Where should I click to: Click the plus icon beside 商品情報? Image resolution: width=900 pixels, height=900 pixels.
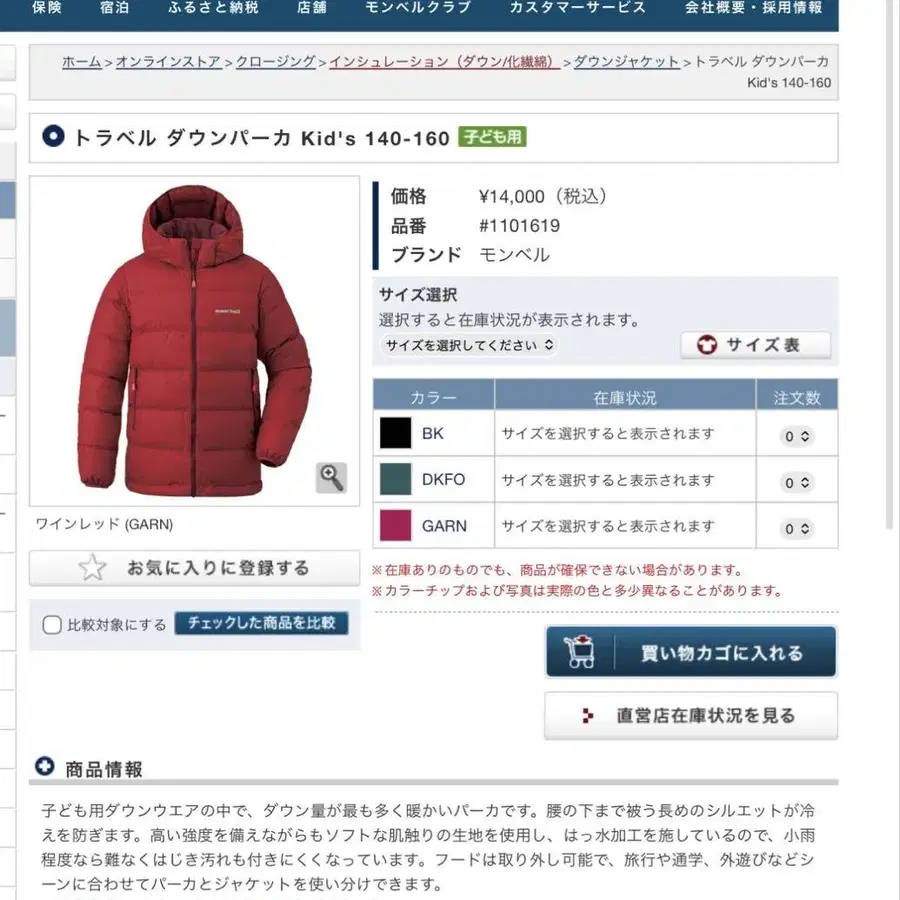(x=44, y=766)
